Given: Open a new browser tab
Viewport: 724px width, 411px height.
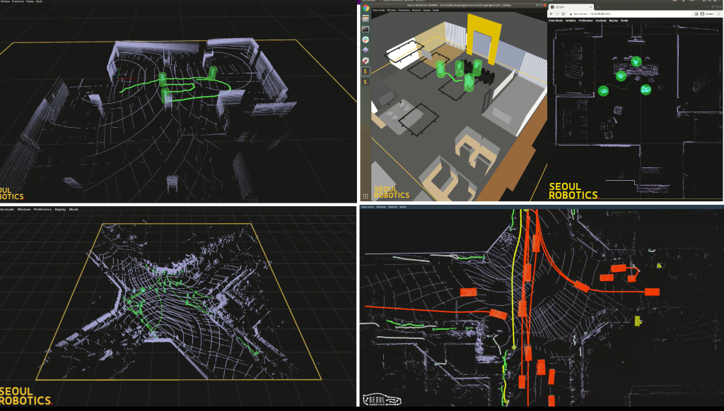Looking at the screenshot, I should tap(597, 7).
